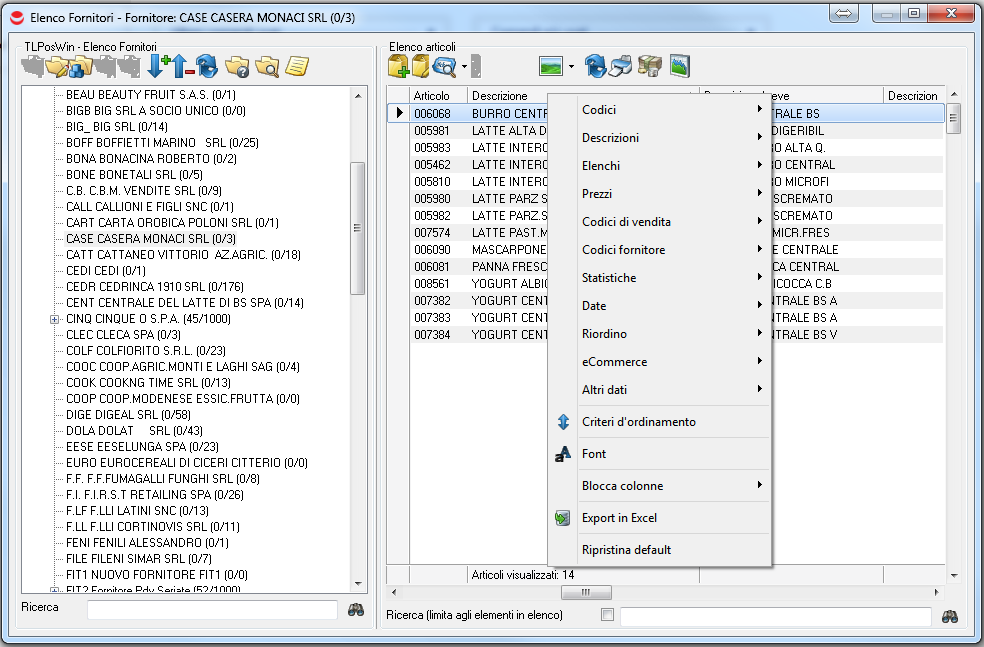Open the statistics chart icon
984x647 pixels.
680,67
